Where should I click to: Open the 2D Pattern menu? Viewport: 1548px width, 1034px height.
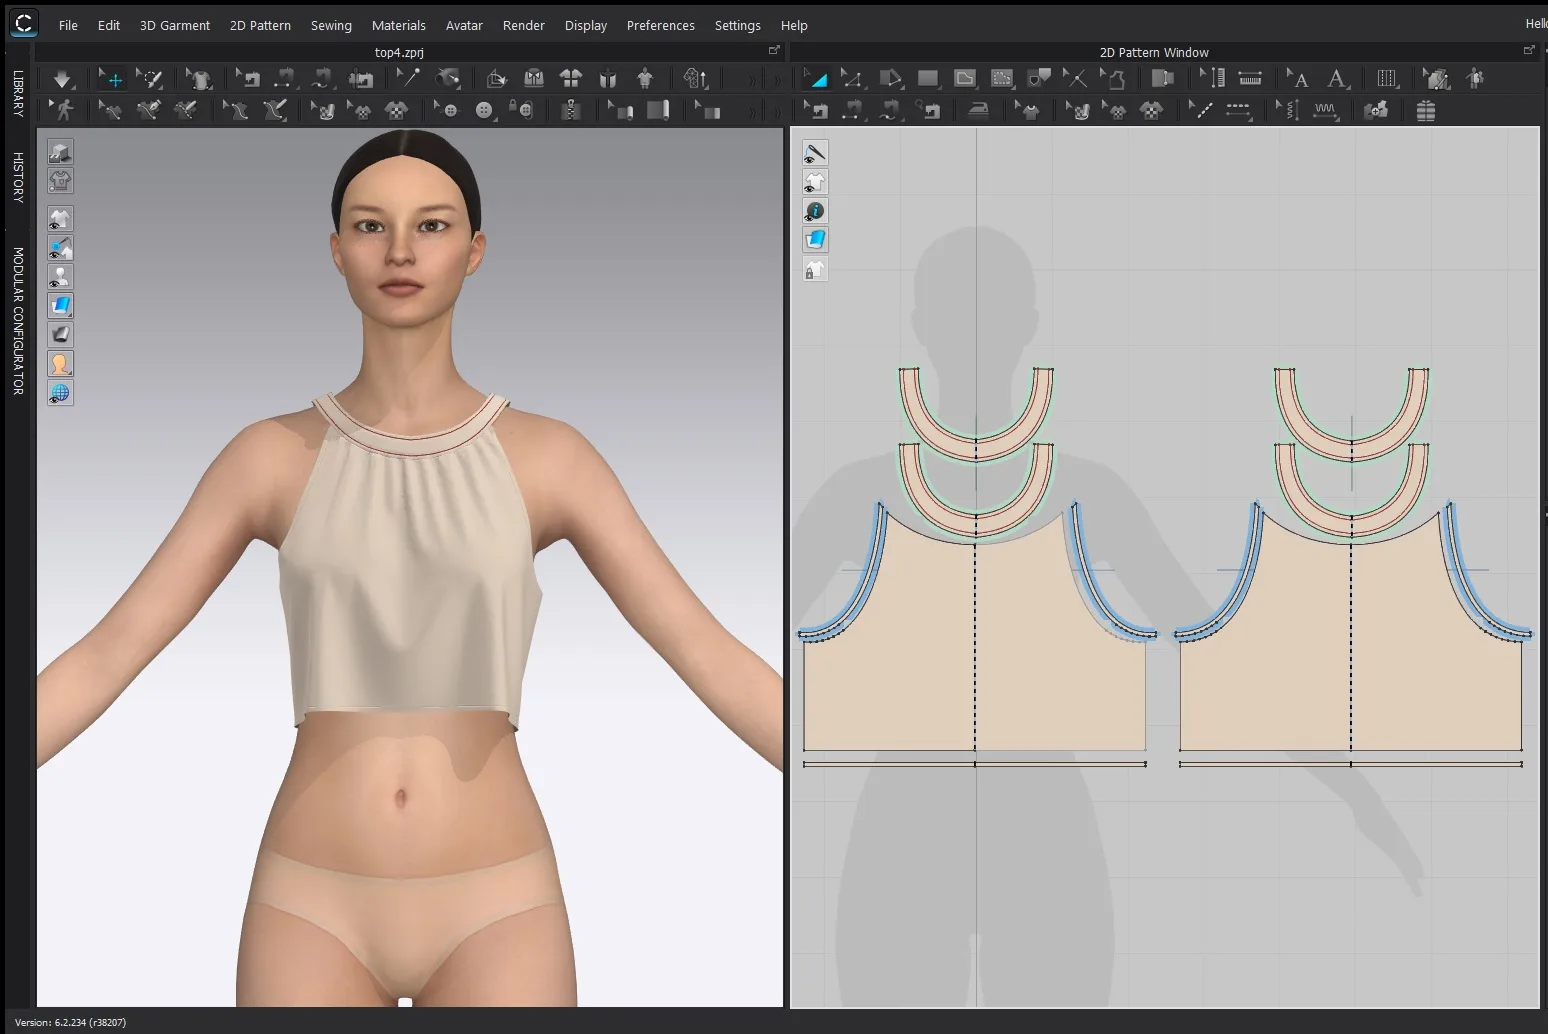point(260,25)
